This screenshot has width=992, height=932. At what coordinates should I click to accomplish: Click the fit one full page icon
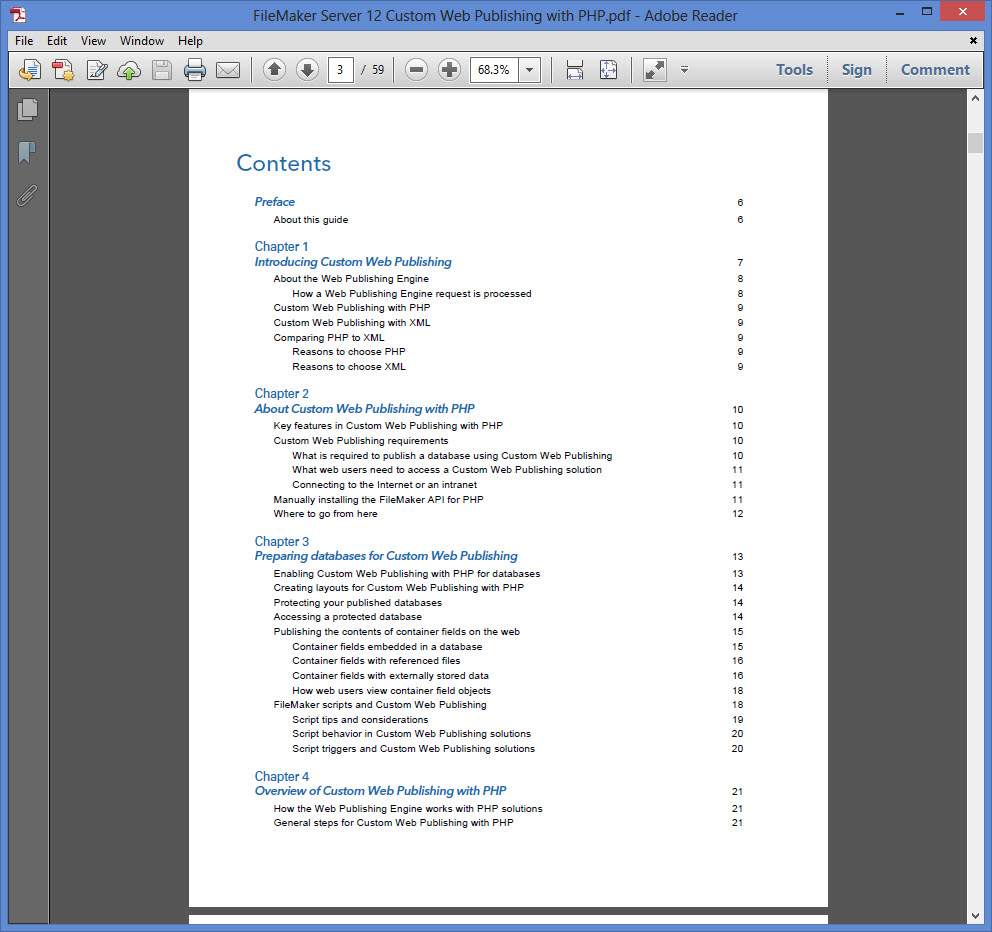pos(608,70)
